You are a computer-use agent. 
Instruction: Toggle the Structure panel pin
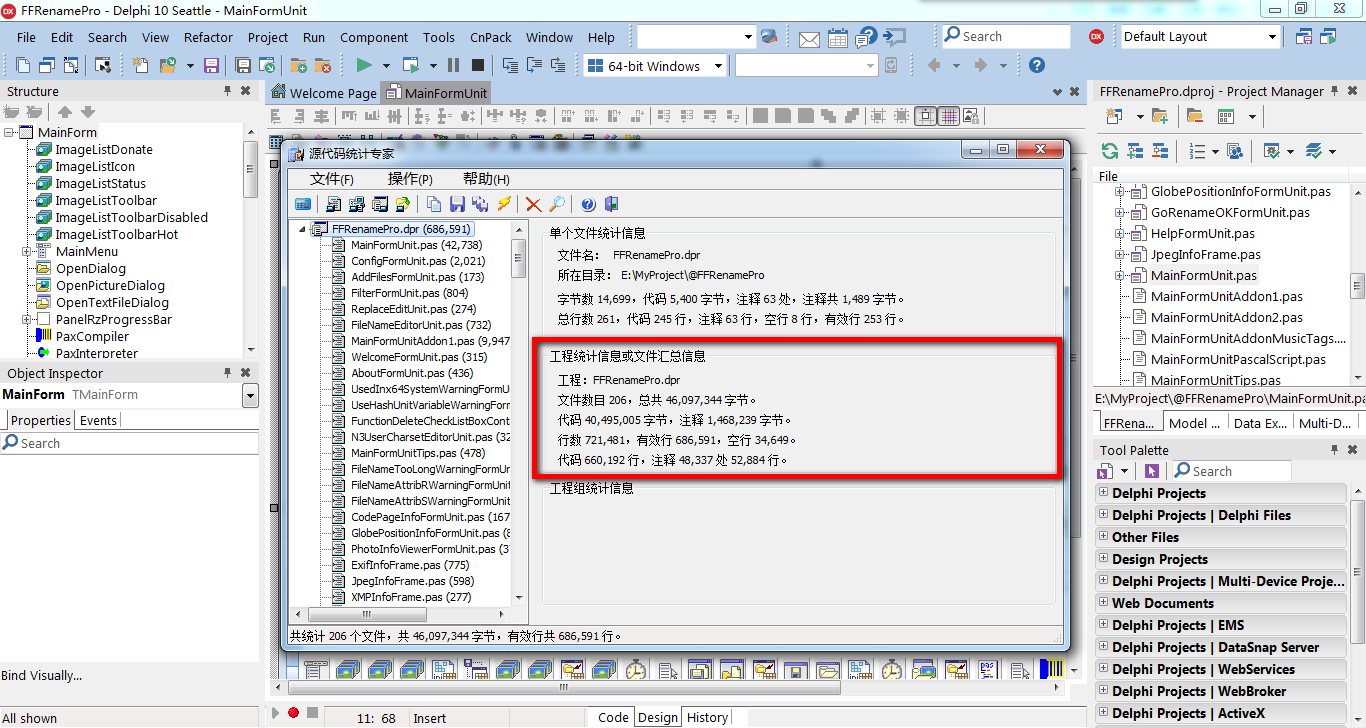click(x=228, y=91)
